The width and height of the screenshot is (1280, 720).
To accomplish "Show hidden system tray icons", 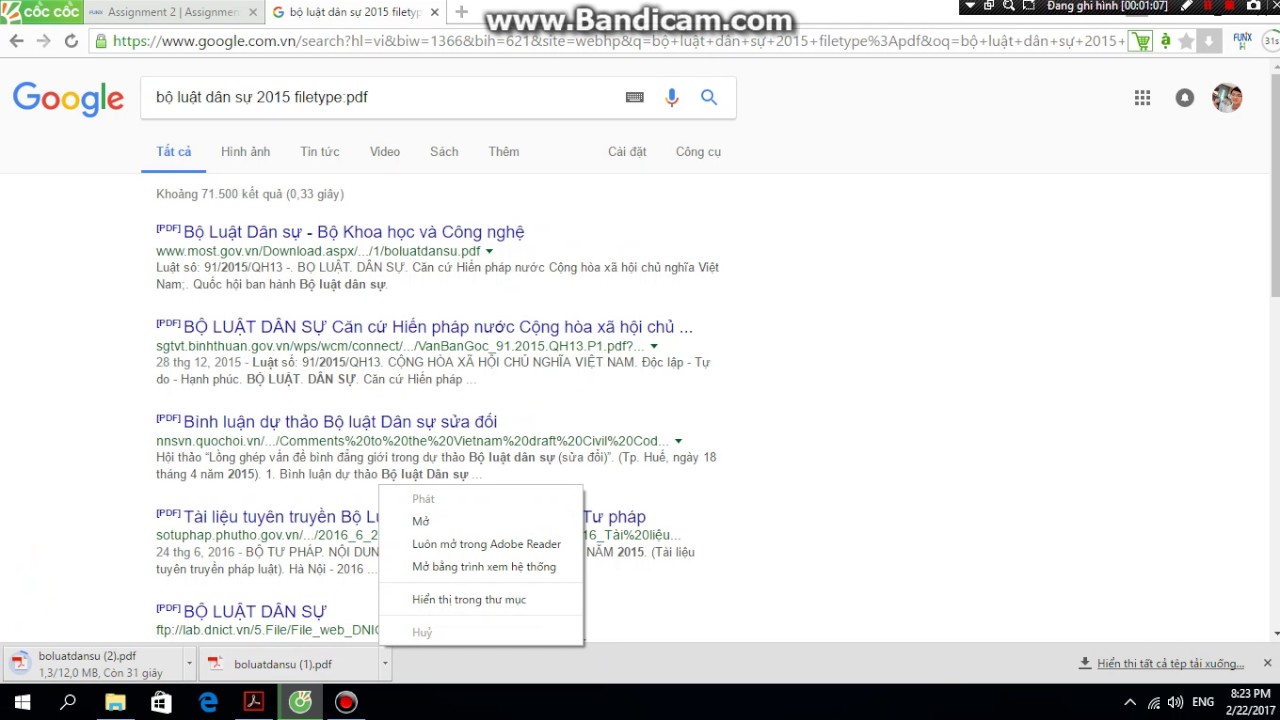I will point(1130,702).
